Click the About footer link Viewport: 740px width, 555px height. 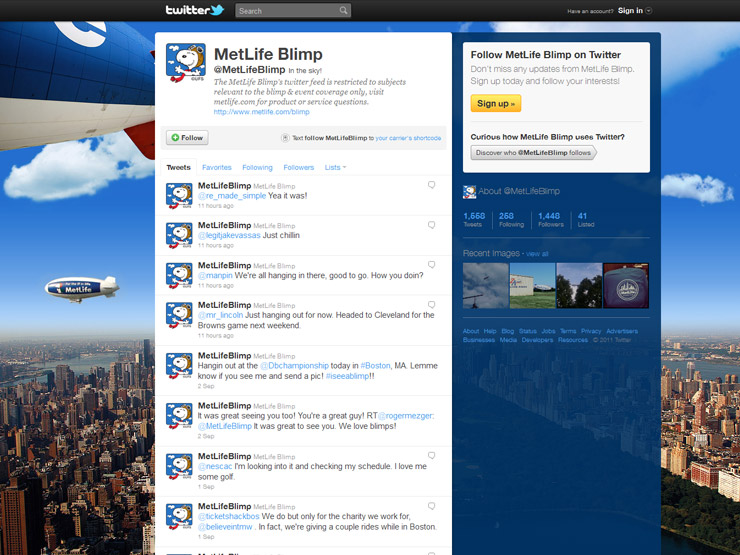click(471, 331)
